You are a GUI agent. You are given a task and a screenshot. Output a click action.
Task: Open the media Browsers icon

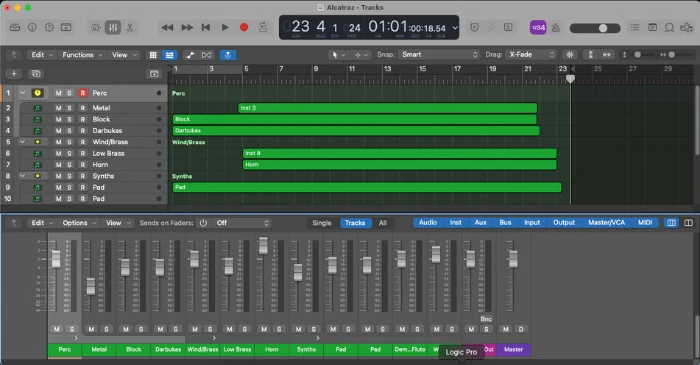coord(686,28)
